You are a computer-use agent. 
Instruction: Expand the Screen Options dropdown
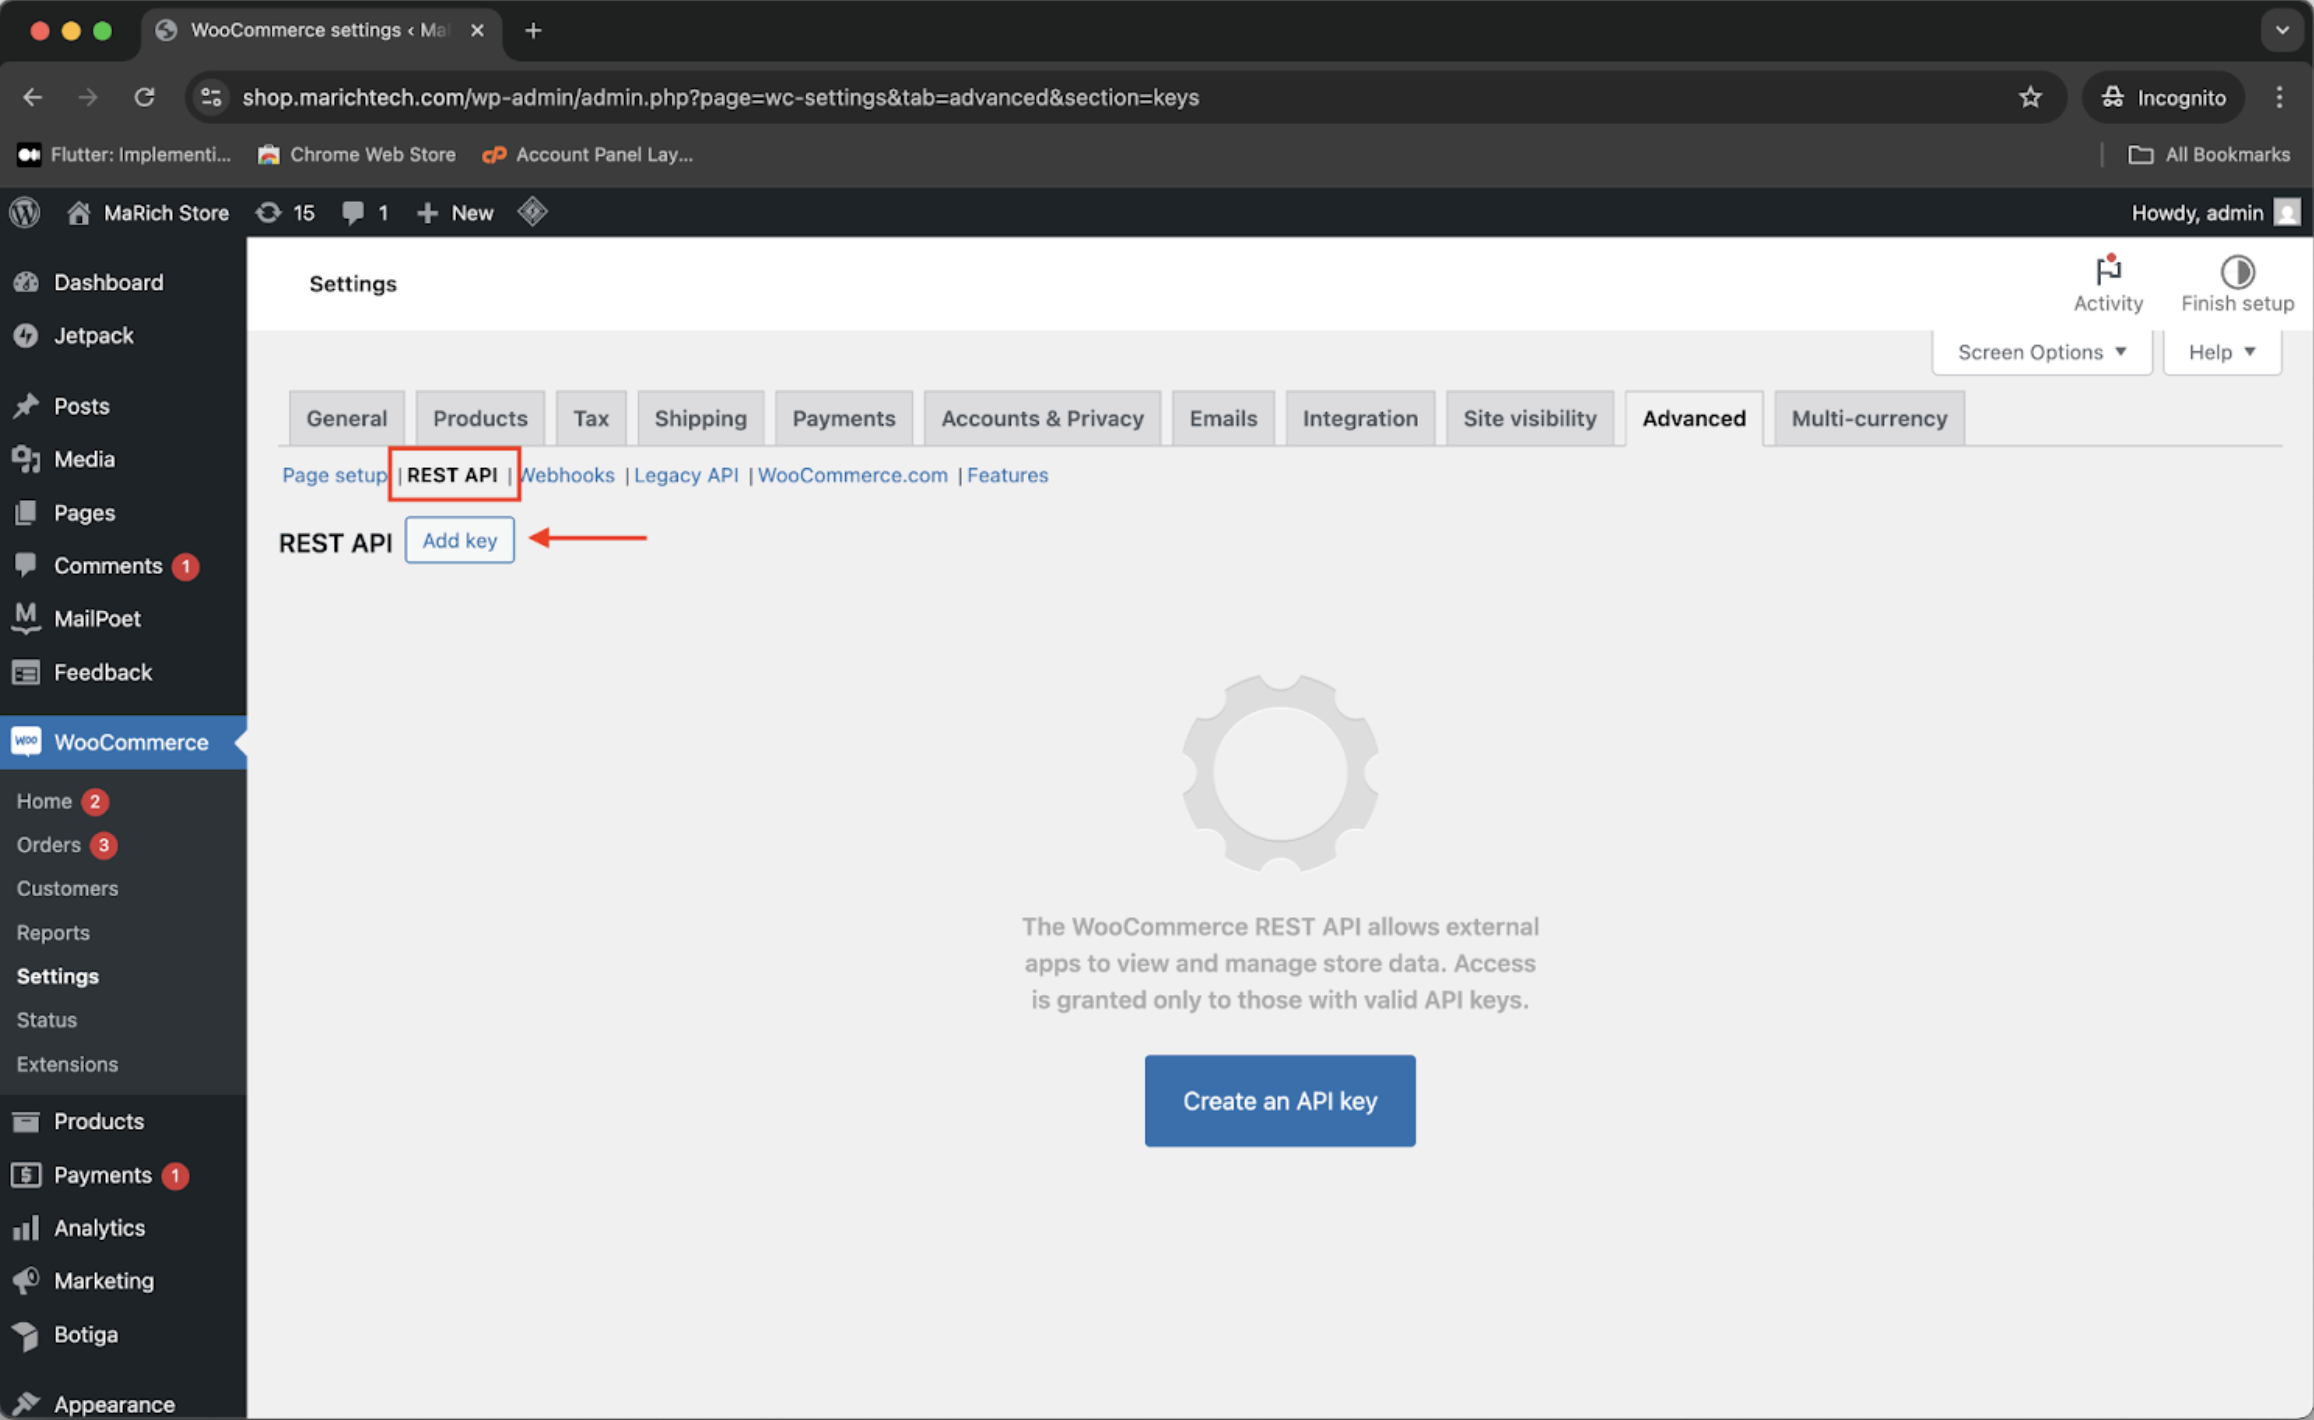pos(2041,352)
